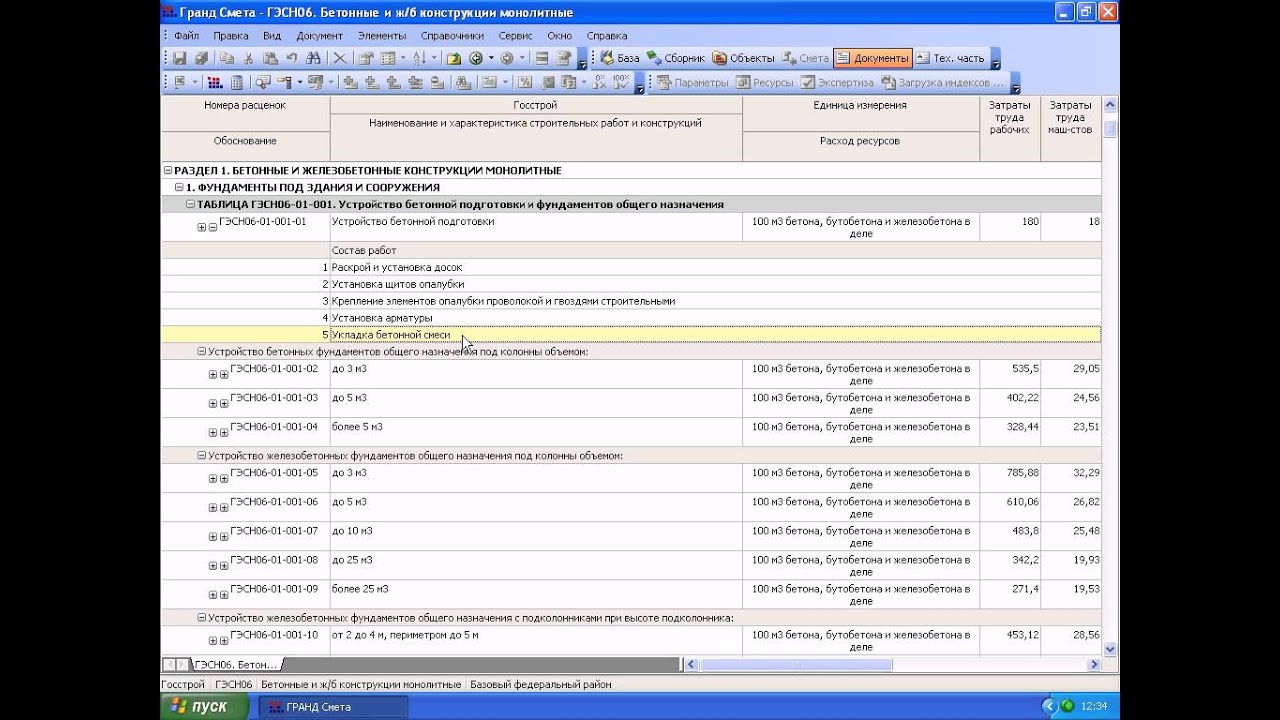Collapse '1. ФУНДАМЕНТЫ ПОД ЗДАНИЯ И СООРУЖЕНИЯ' node
This screenshot has height=720, width=1280.
179,188
